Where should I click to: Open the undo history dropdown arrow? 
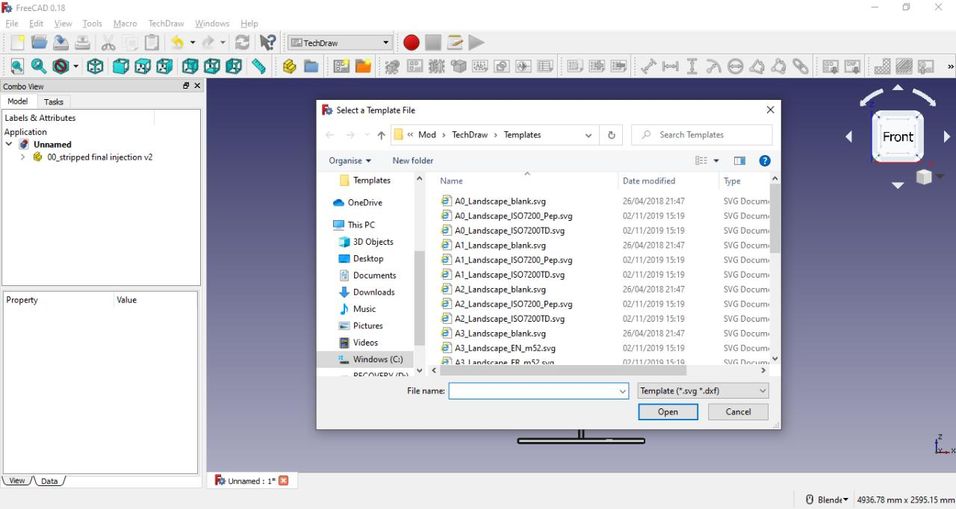click(x=192, y=43)
